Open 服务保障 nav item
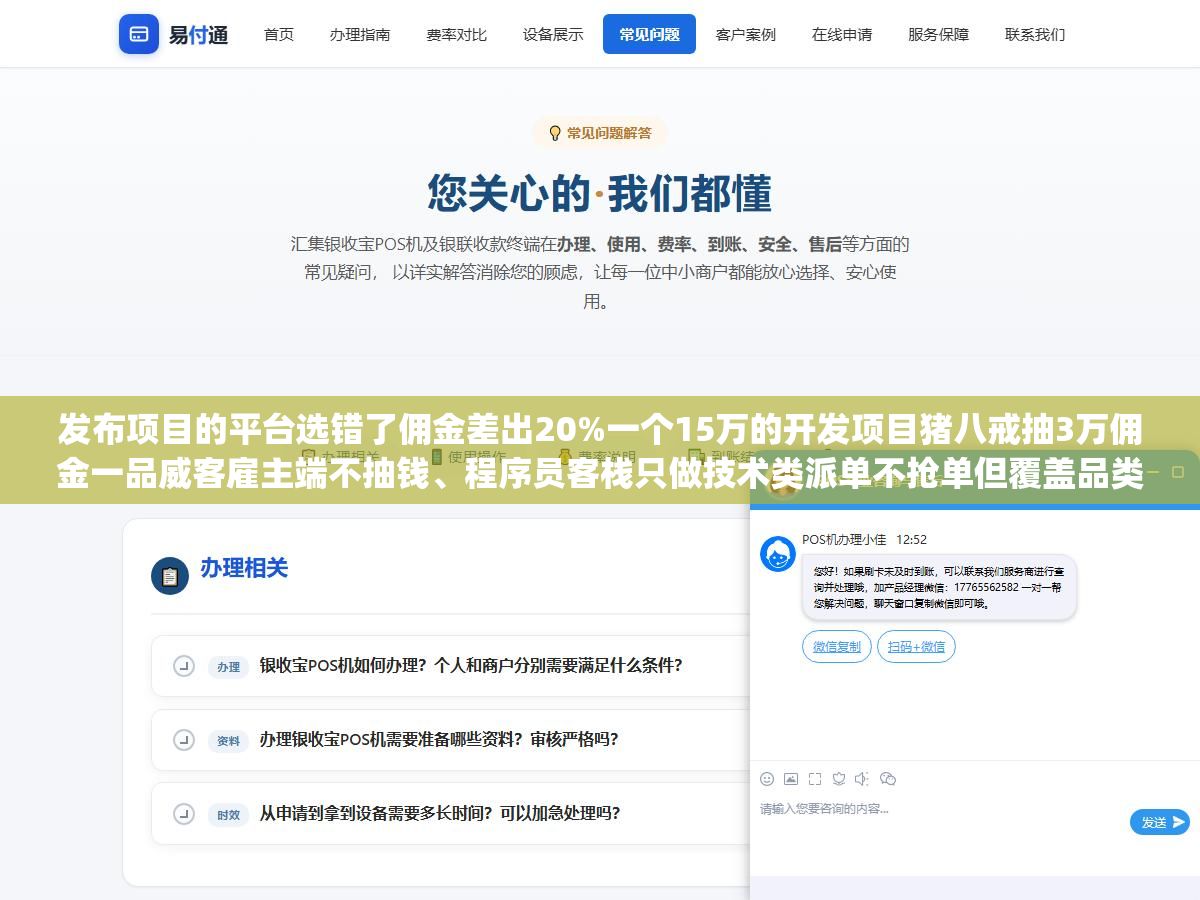This screenshot has height=900, width=1200. [938, 34]
